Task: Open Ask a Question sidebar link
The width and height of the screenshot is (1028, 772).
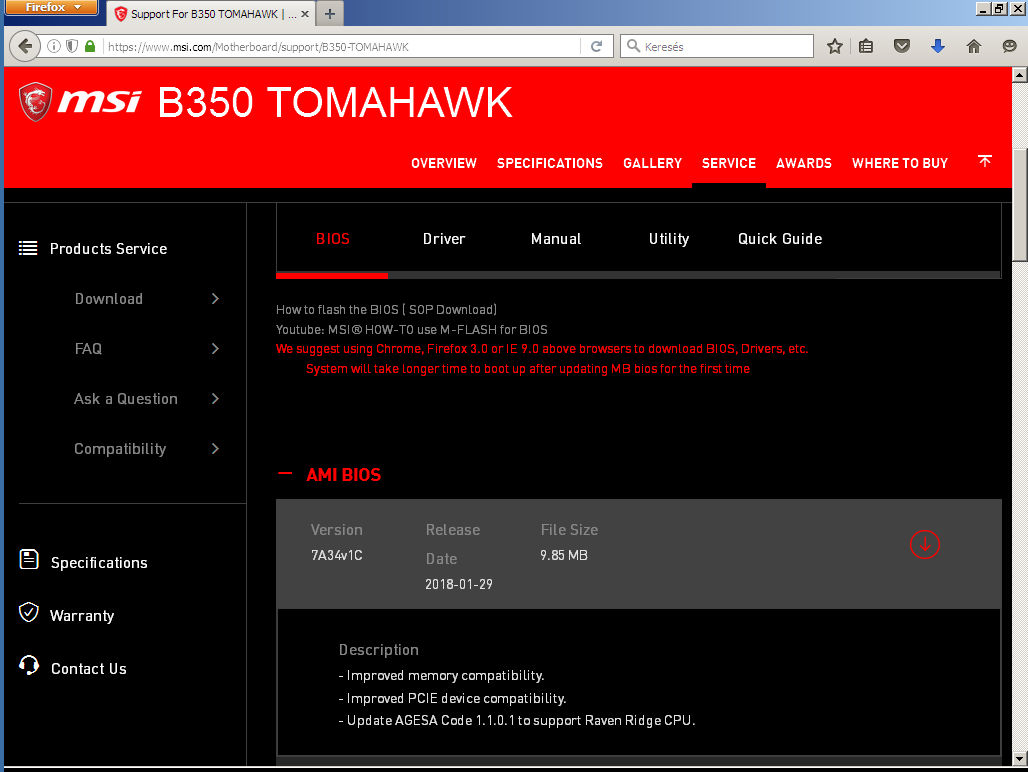Action: 126,399
